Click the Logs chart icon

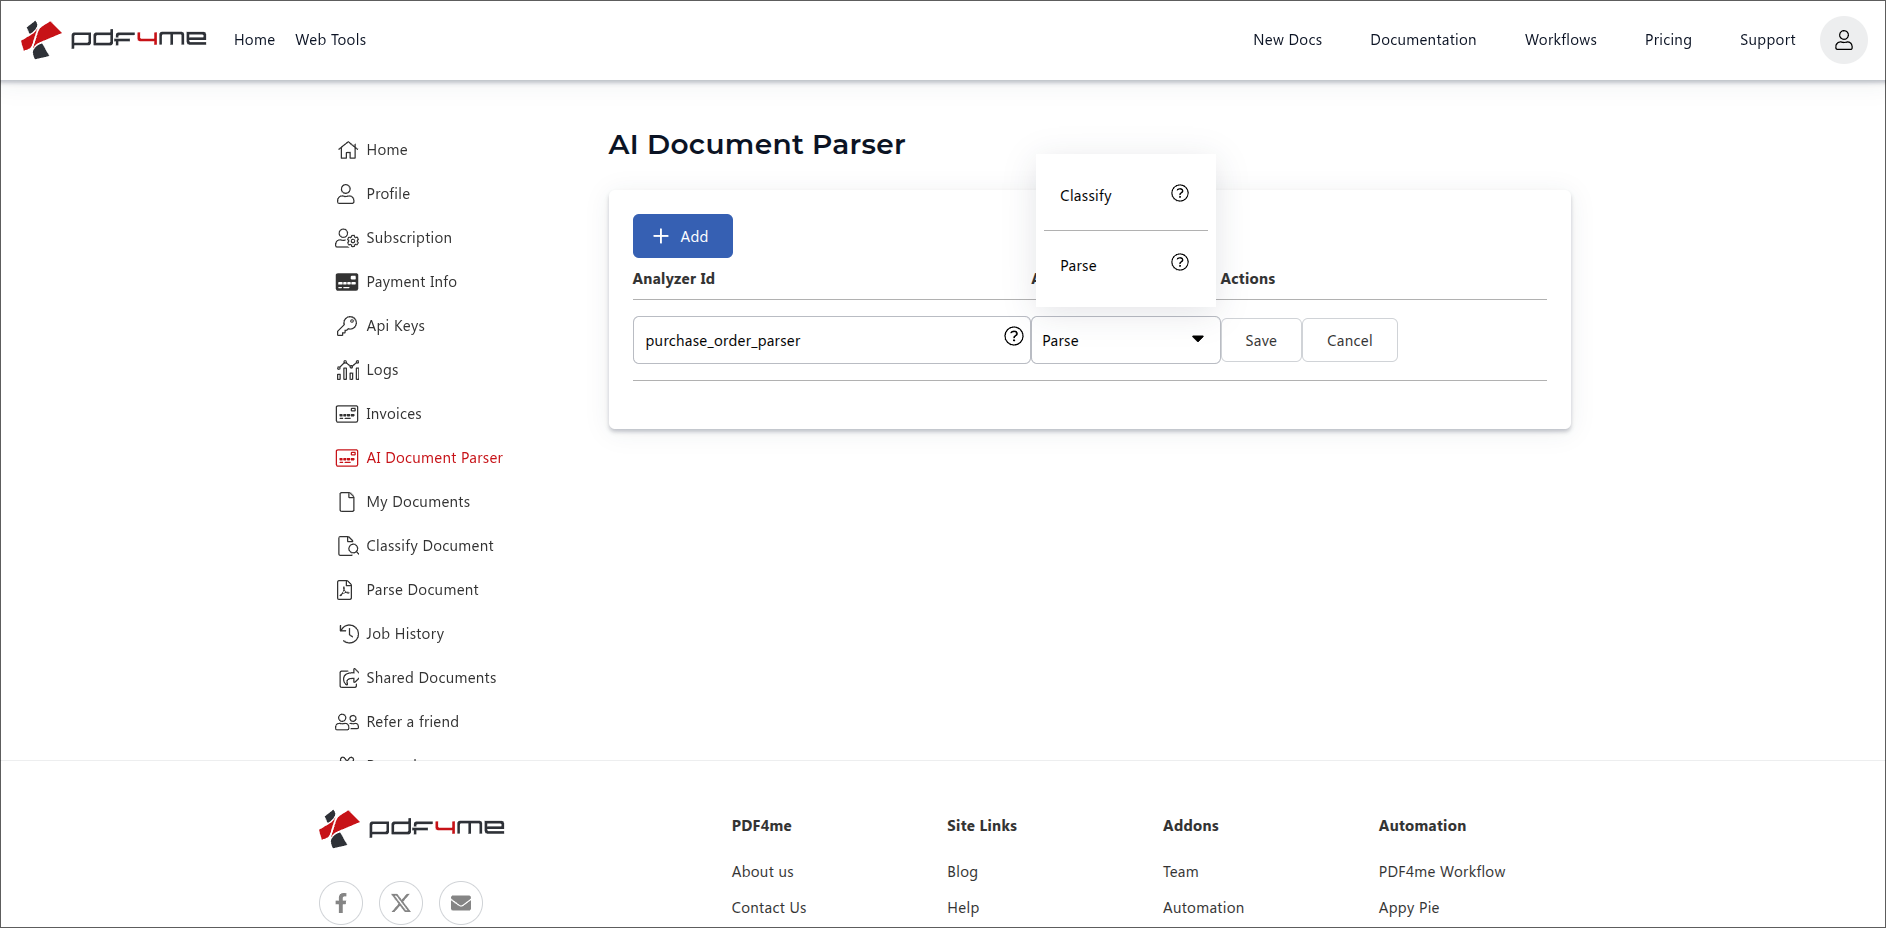coord(347,370)
